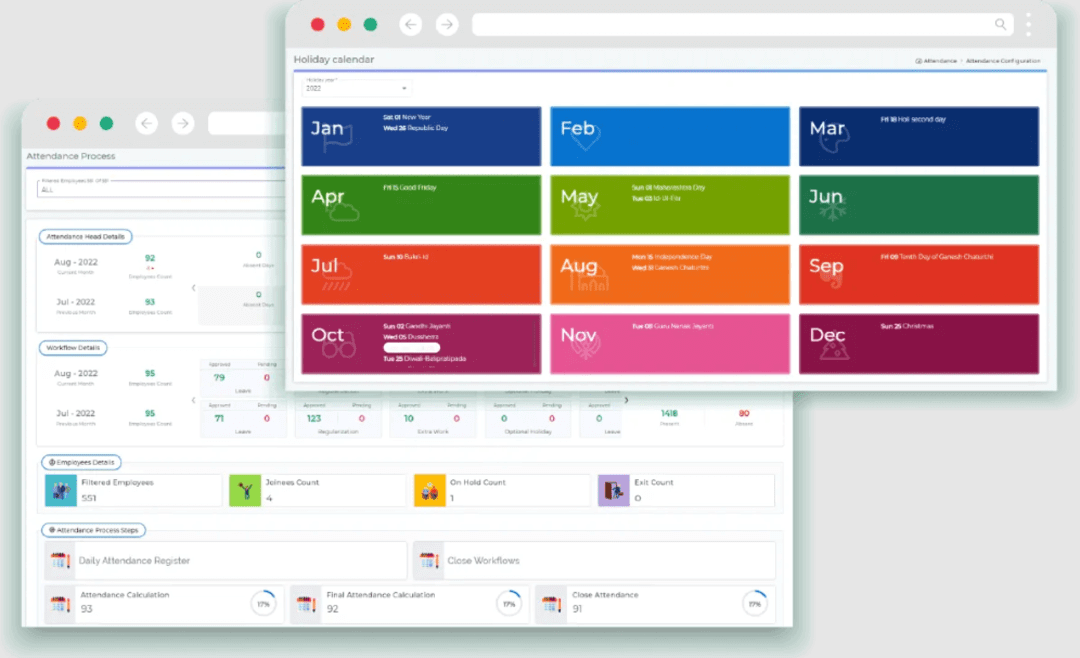
Task: Open the Dec tile showing Christmas
Action: point(919,343)
